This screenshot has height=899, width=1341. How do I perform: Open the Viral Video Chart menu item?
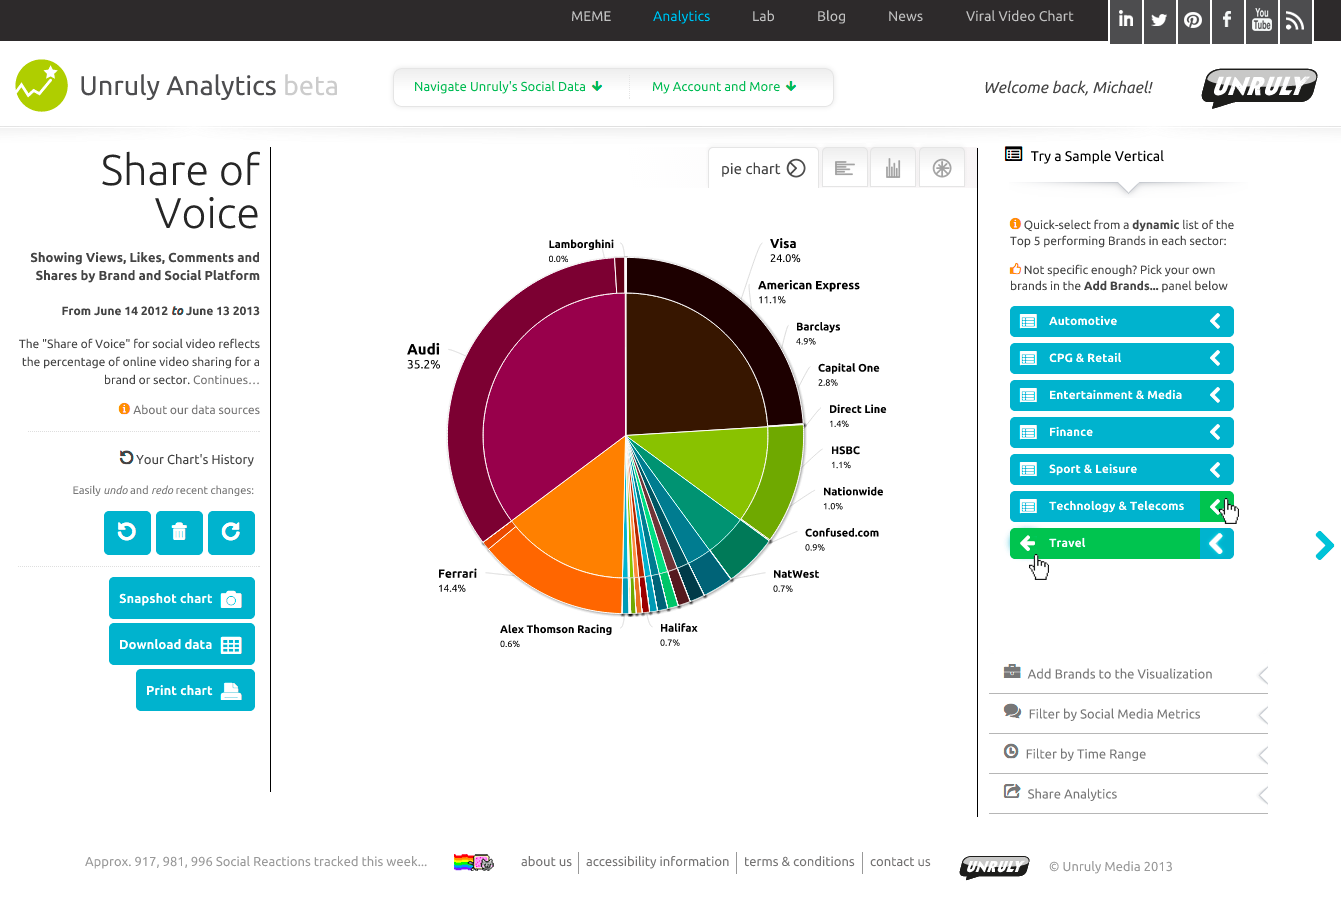[x=1019, y=16]
